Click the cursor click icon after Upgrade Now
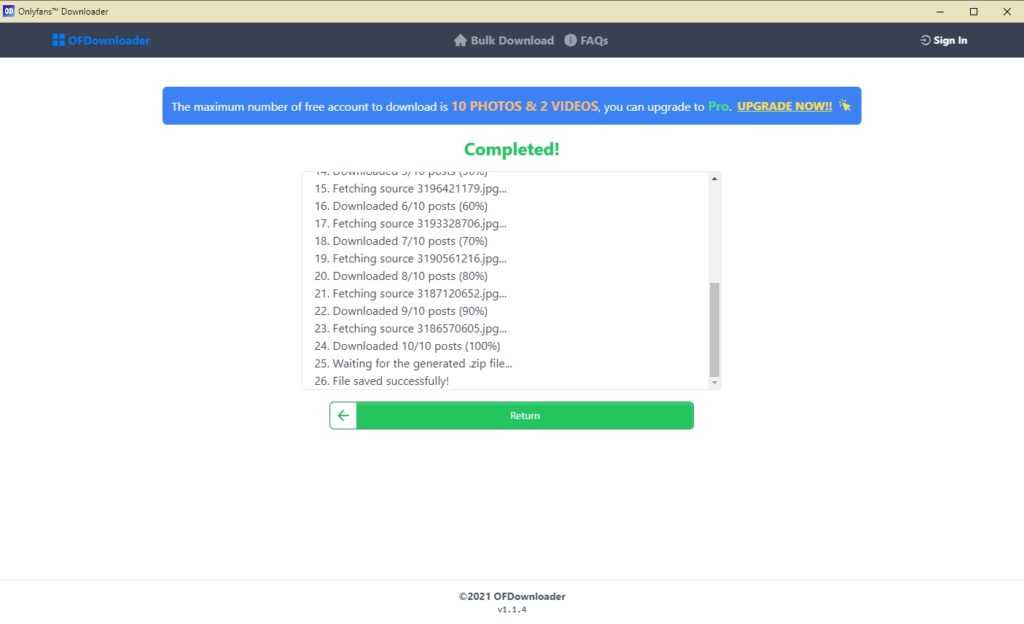The height and width of the screenshot is (624, 1024). (845, 105)
